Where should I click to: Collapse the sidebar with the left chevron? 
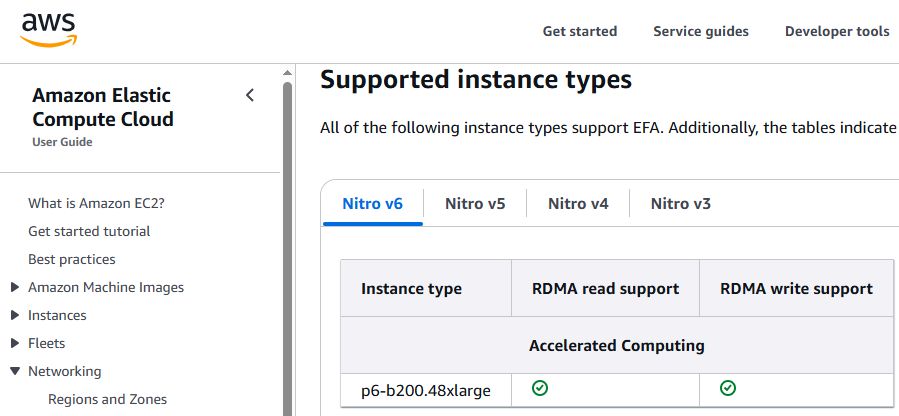coord(250,95)
